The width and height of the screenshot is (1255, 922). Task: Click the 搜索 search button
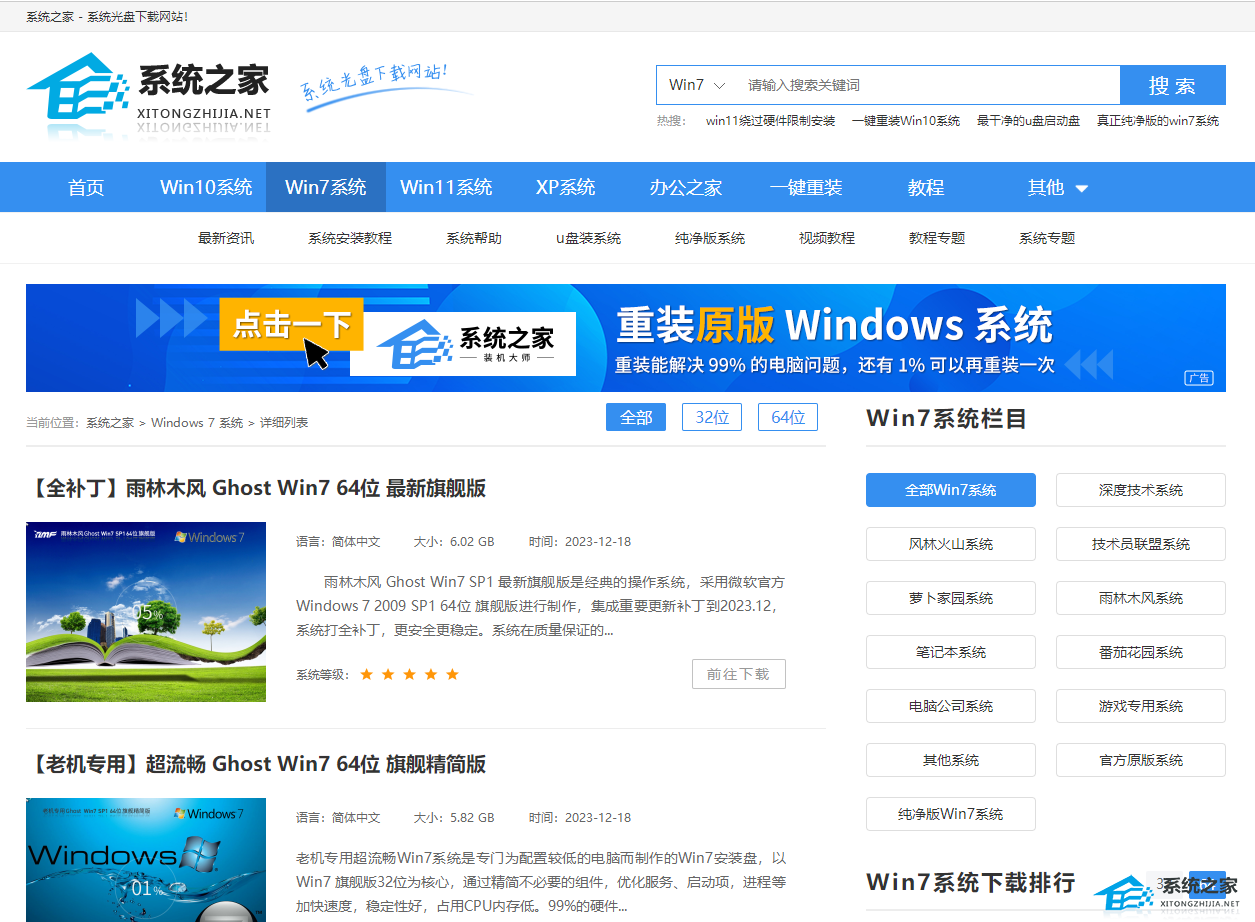(1172, 85)
